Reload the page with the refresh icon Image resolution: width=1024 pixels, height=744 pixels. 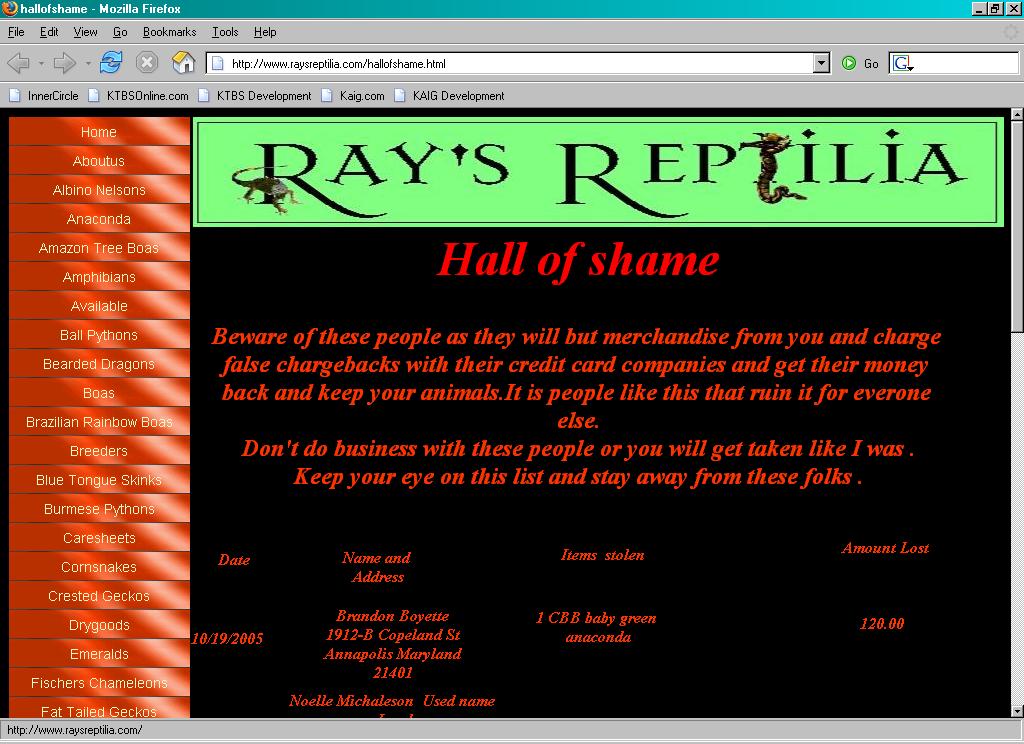pyautogui.click(x=111, y=63)
